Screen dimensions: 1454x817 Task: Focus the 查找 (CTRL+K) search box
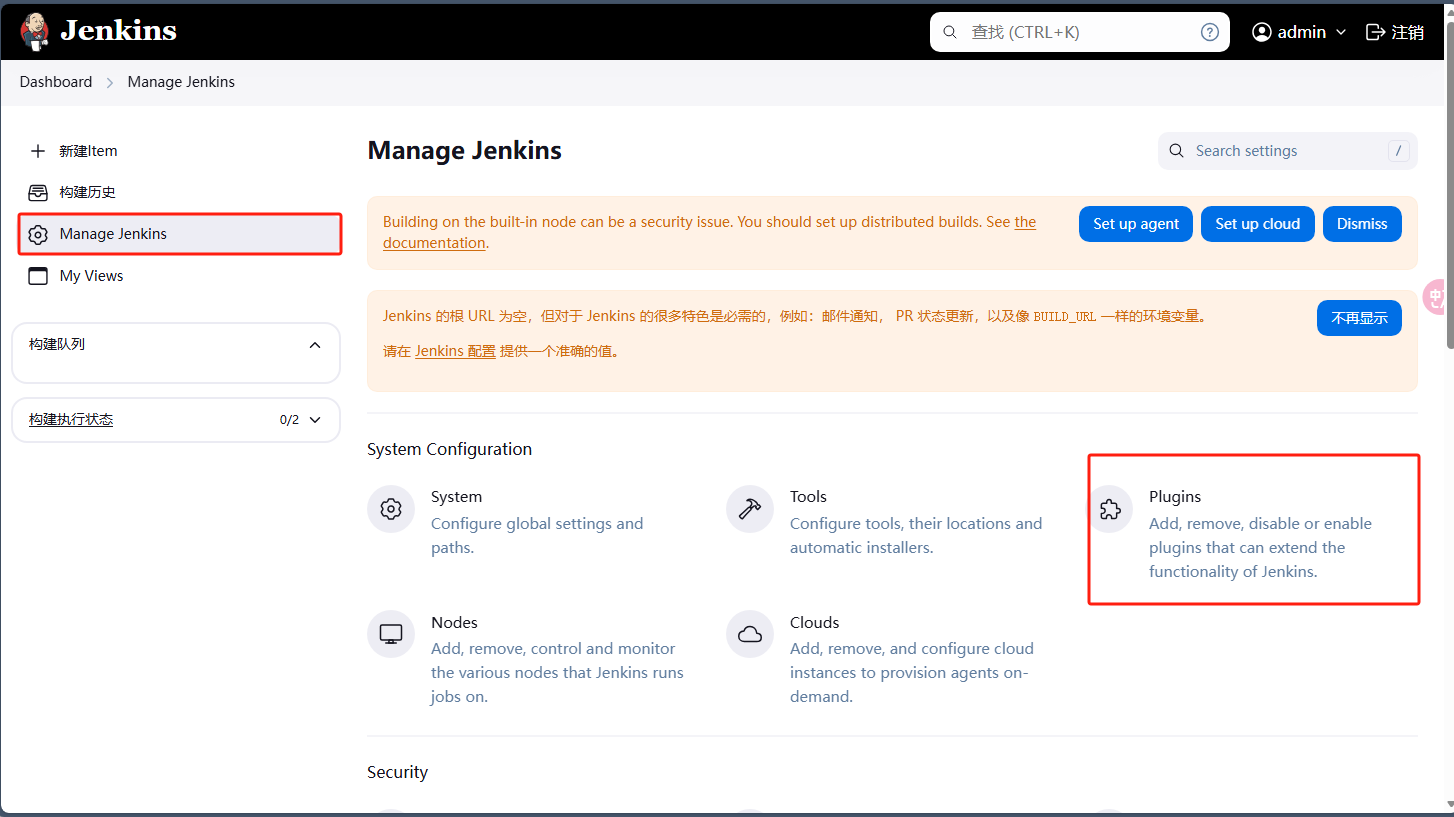1080,32
